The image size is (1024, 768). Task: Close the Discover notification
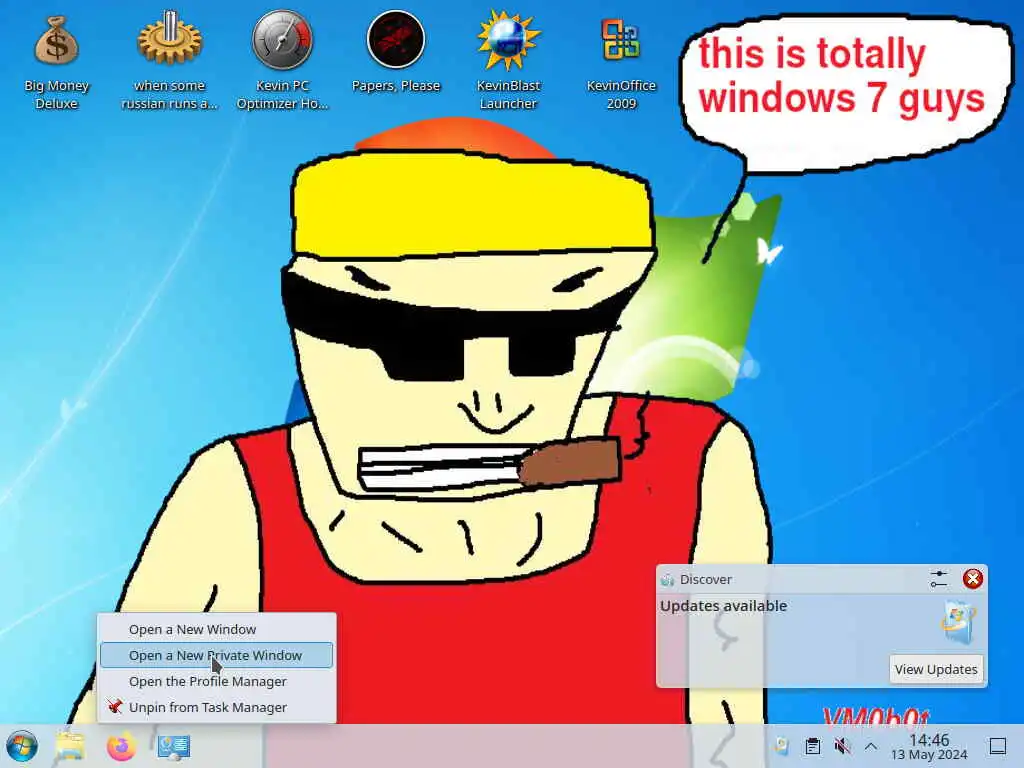972,579
